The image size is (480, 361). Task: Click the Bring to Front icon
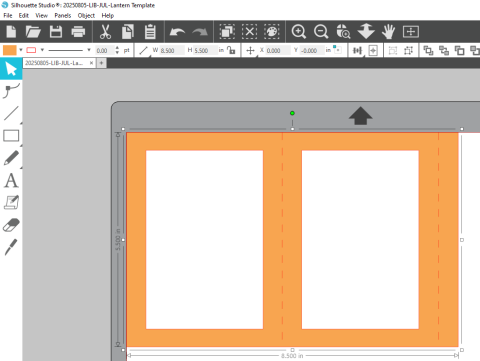(428, 51)
